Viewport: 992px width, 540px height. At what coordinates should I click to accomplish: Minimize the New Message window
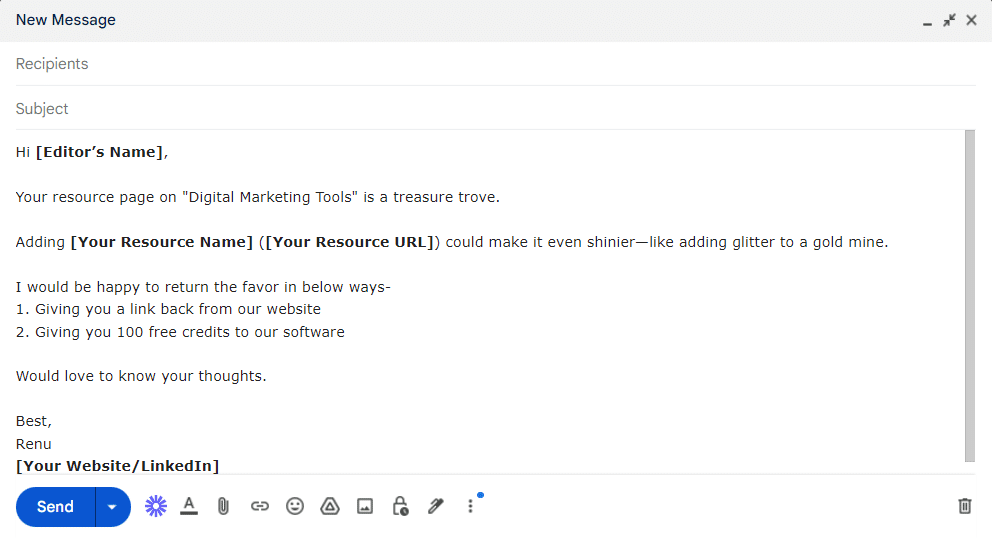(x=927, y=21)
